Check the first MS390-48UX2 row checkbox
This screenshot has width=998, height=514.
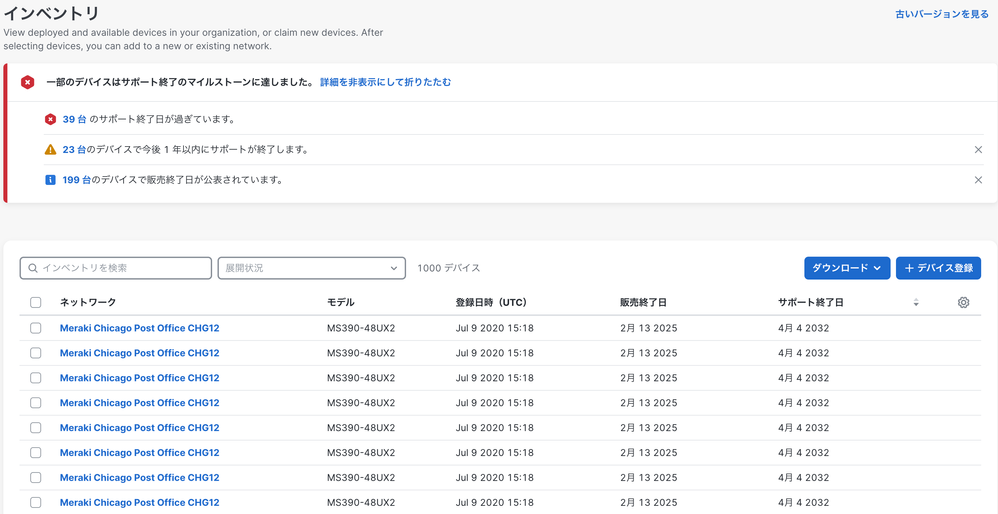click(x=36, y=328)
